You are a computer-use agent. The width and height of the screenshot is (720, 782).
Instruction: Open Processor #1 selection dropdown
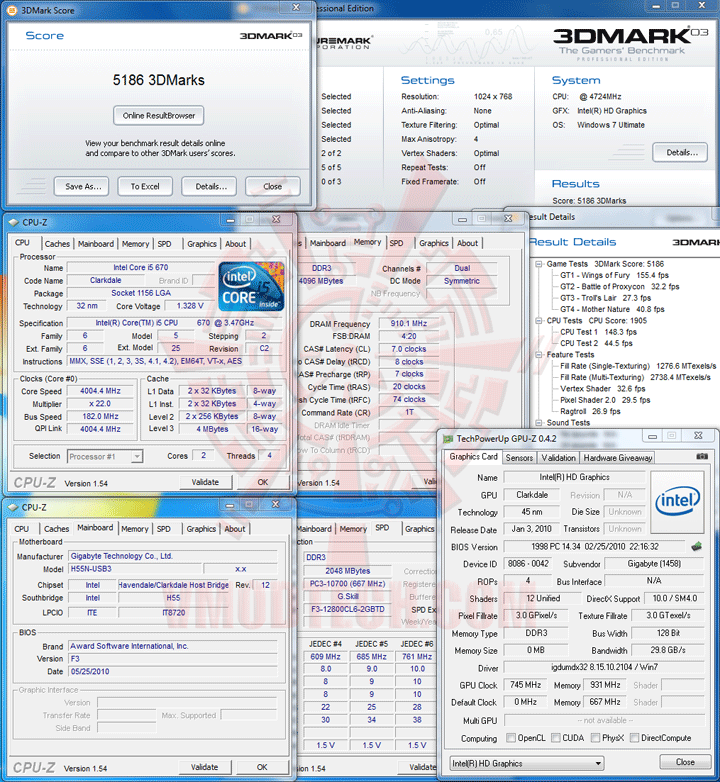coord(105,456)
